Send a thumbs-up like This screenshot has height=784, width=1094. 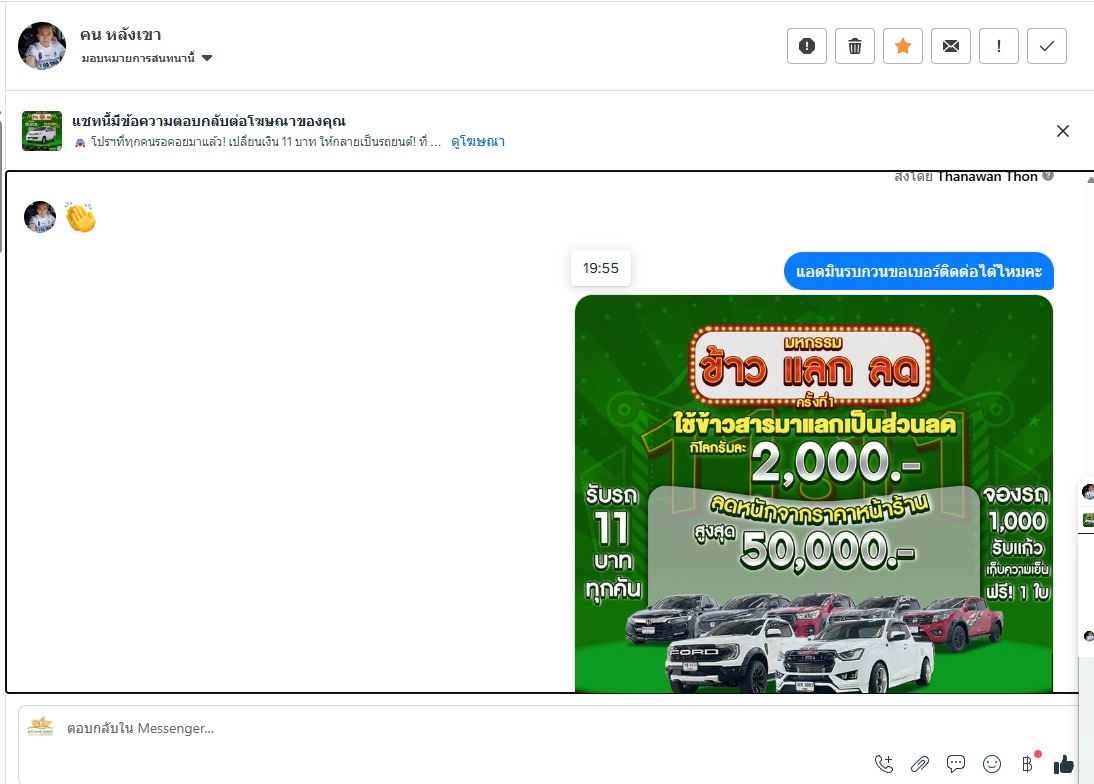coord(1064,764)
